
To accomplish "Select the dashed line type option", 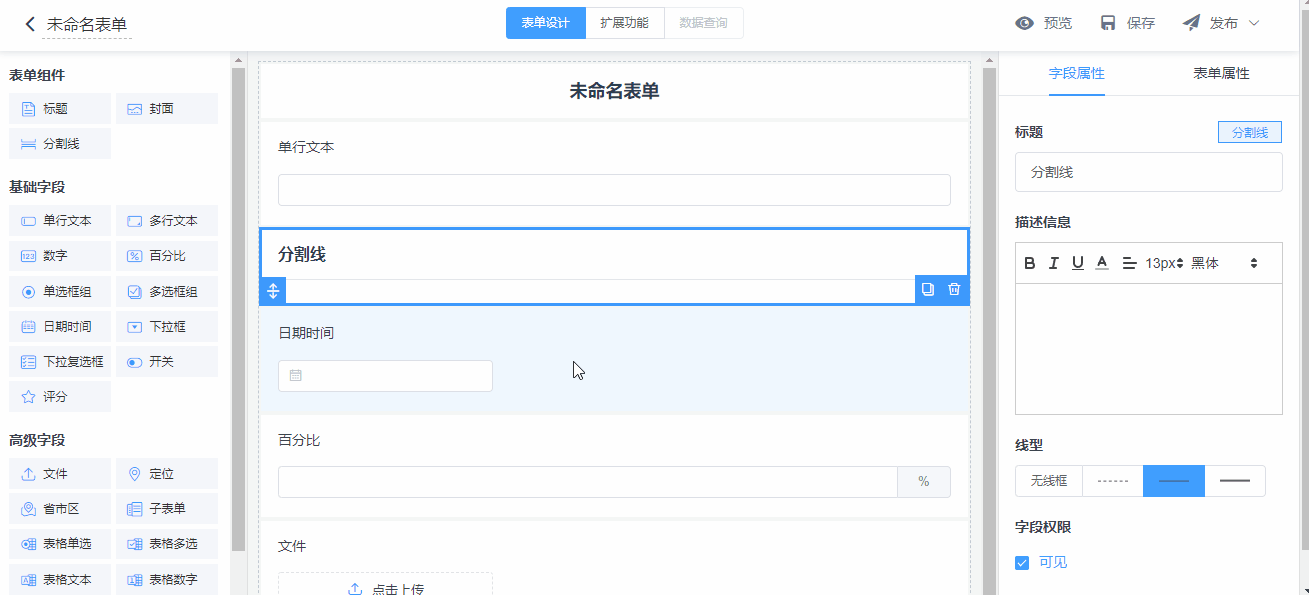I will (x=1112, y=481).
